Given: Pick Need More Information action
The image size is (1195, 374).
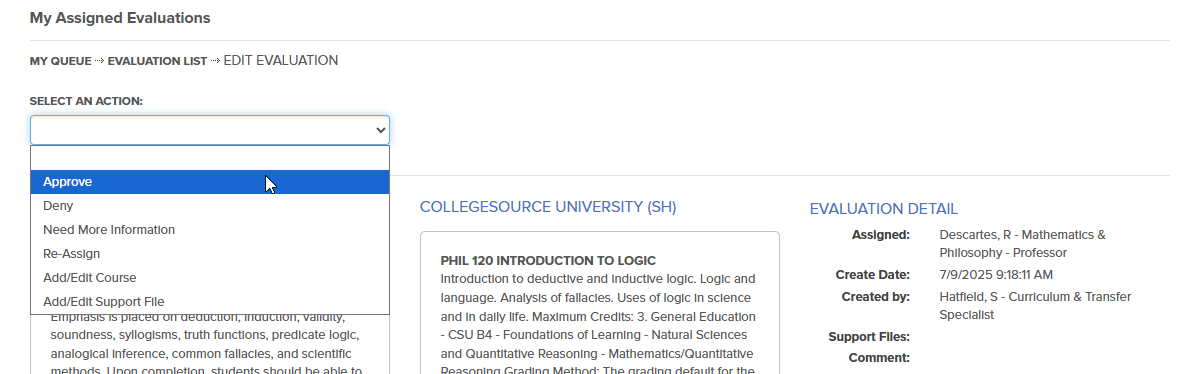Looking at the screenshot, I should coord(210,230).
